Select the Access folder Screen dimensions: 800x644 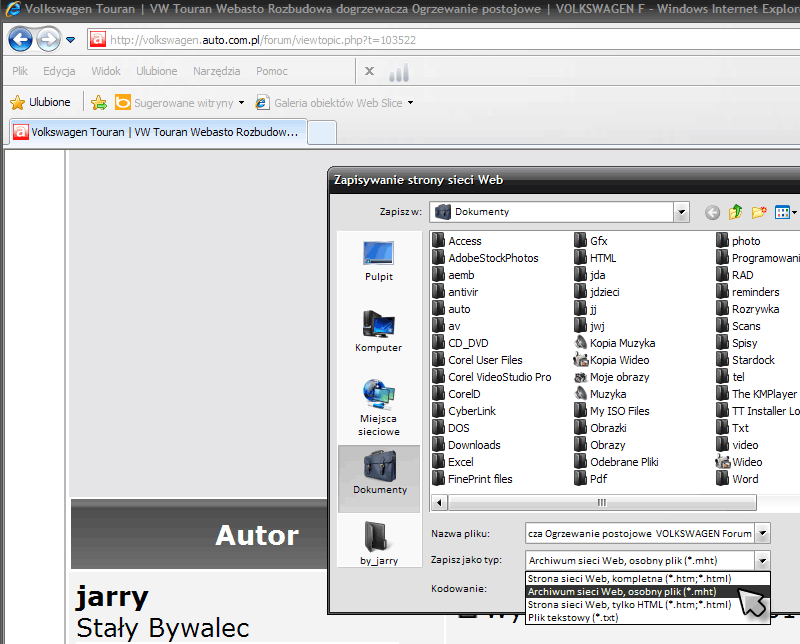pyautogui.click(x=457, y=241)
